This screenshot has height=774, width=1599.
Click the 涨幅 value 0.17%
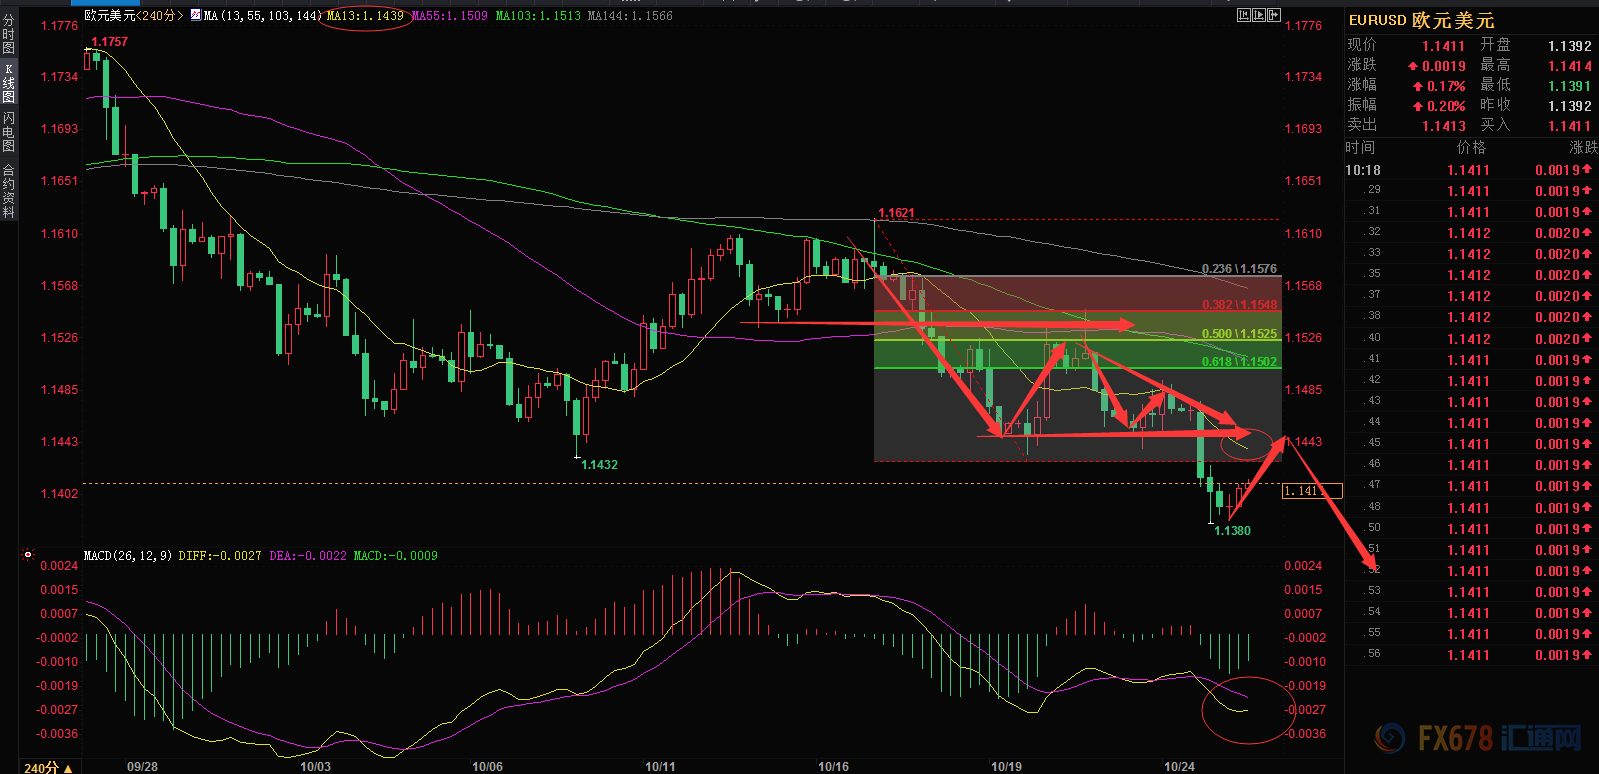click(1446, 86)
